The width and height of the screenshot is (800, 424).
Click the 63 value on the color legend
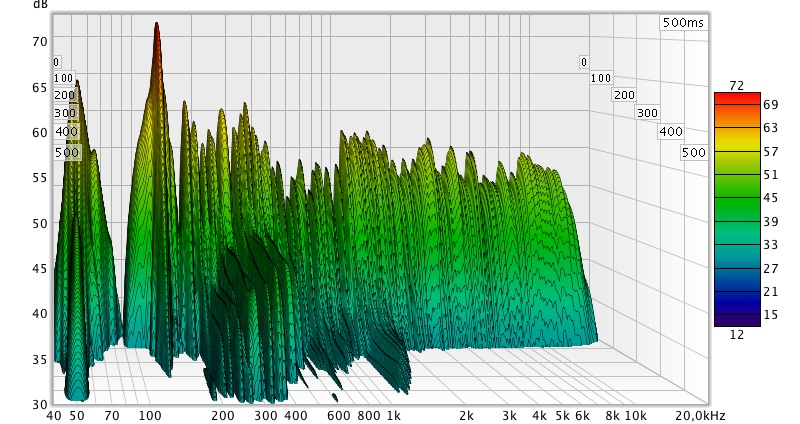(770, 128)
